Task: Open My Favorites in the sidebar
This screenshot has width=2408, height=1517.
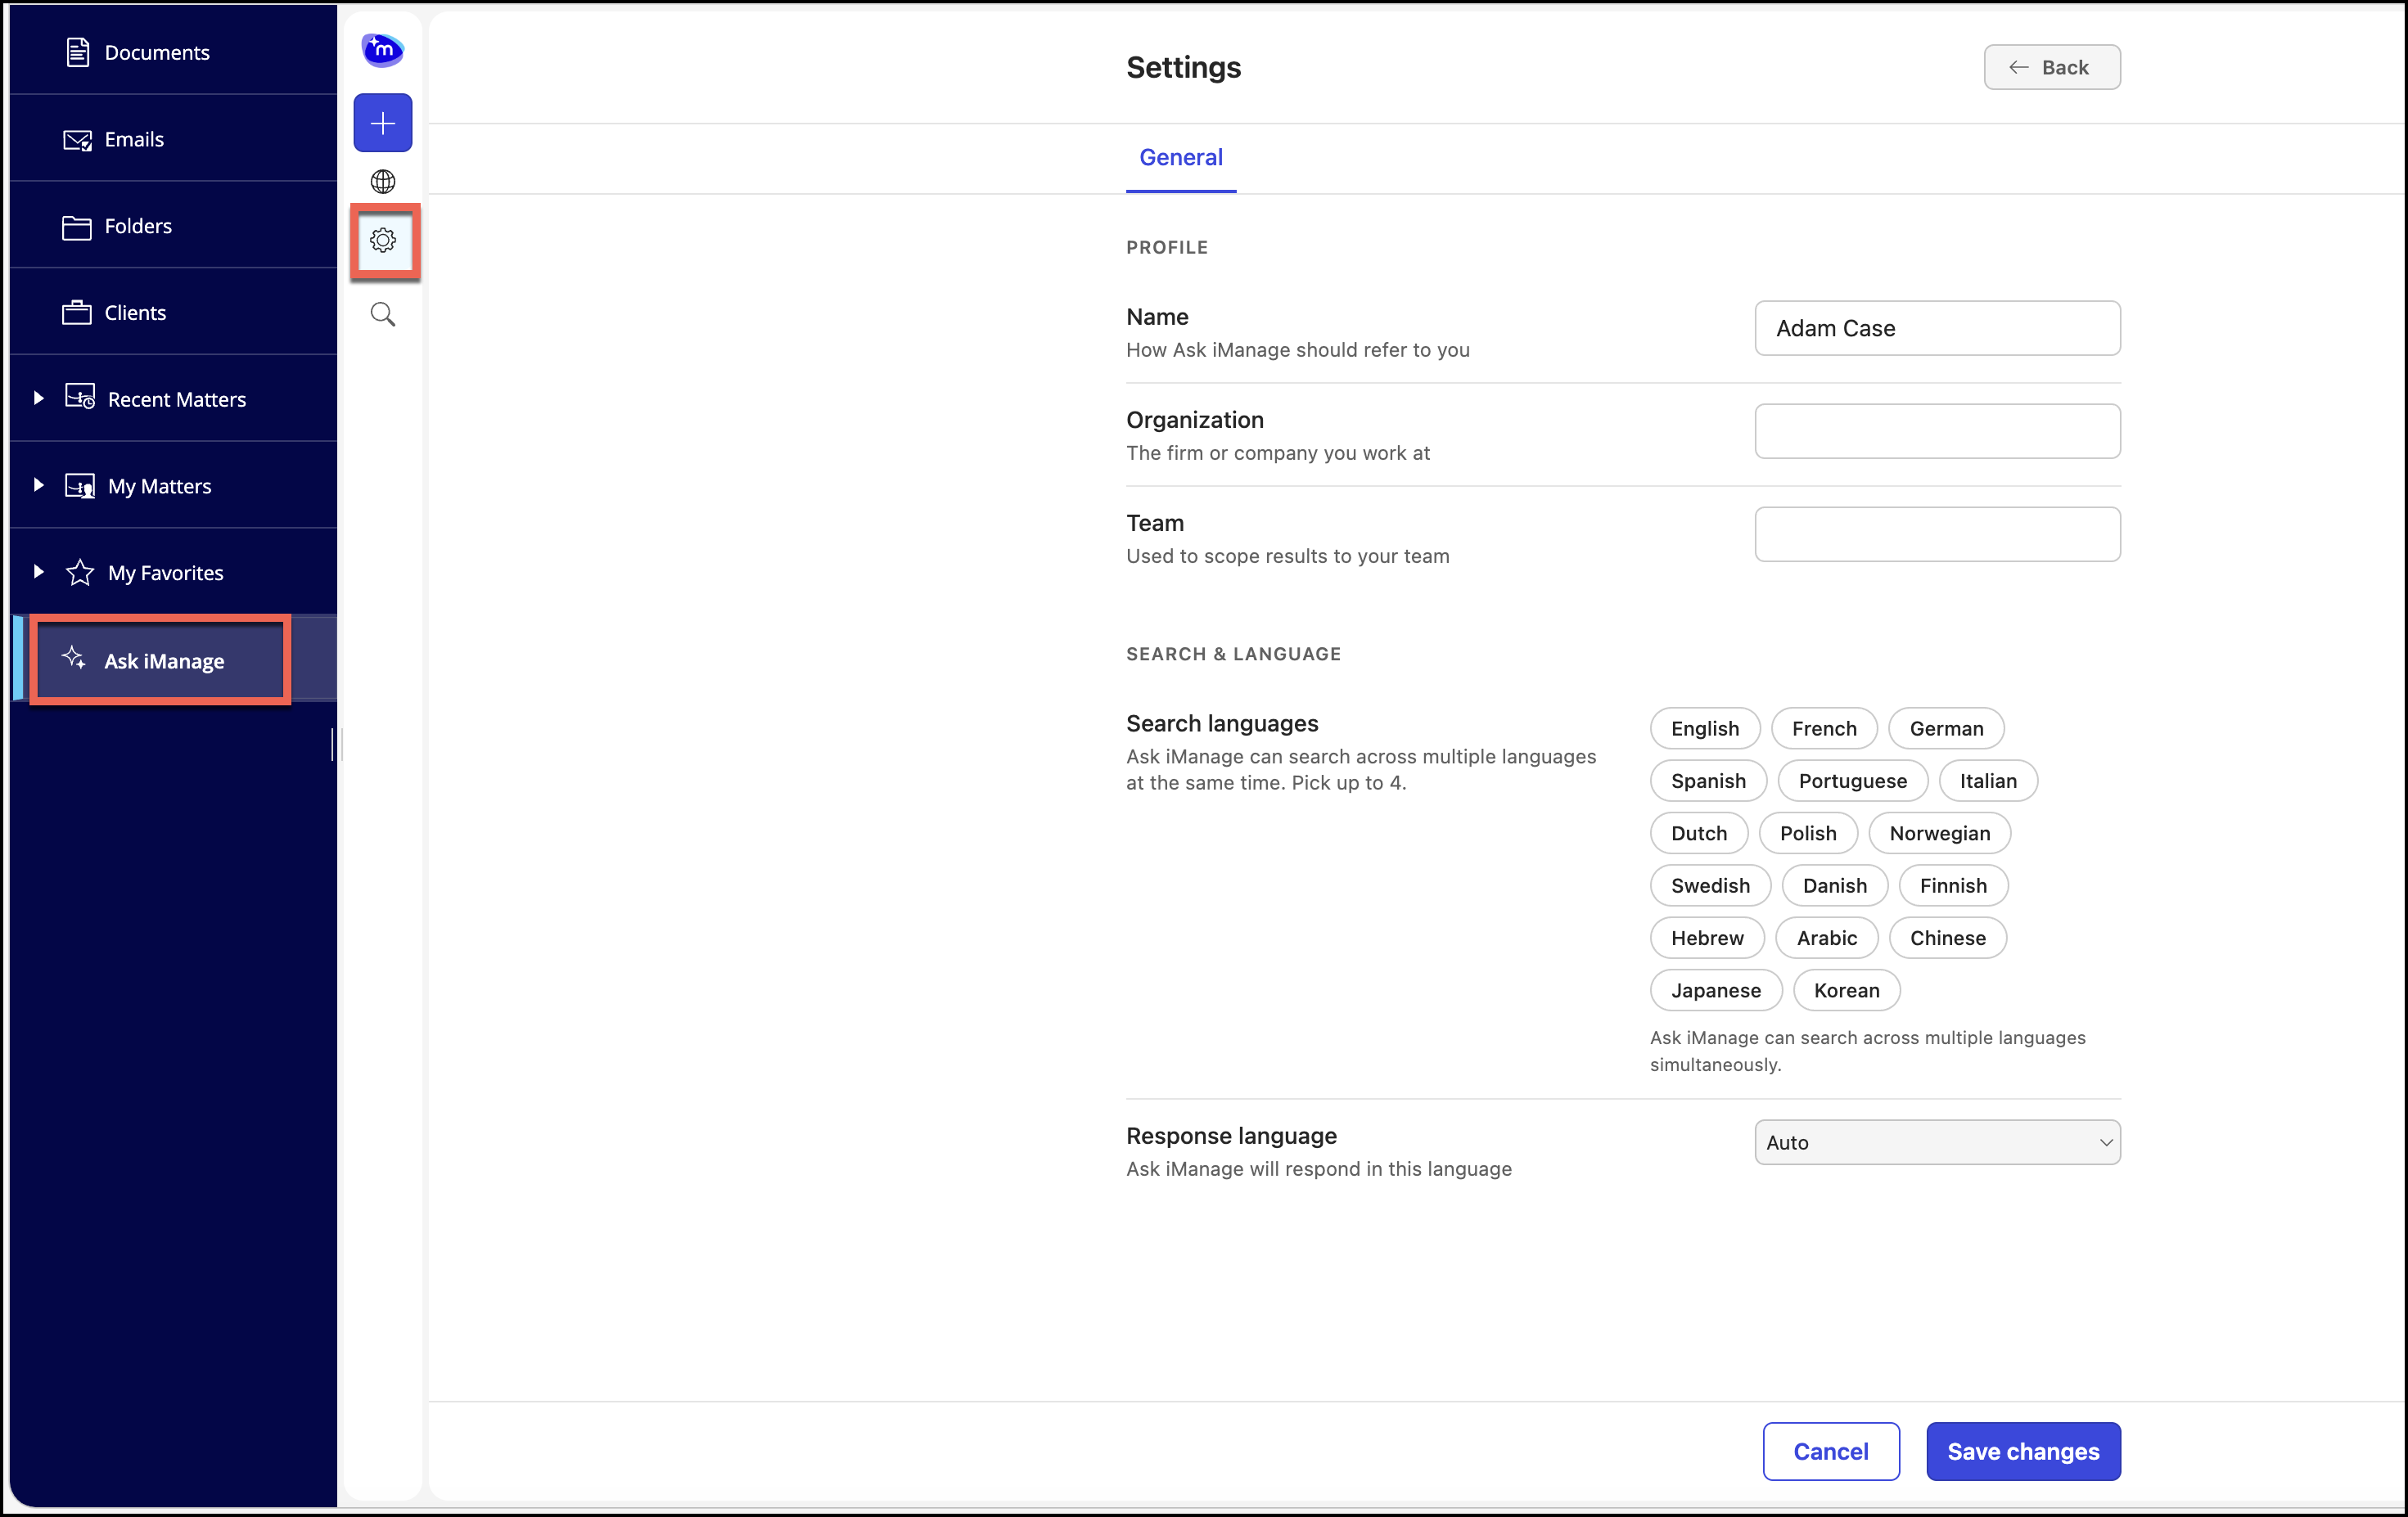Action: (173, 573)
